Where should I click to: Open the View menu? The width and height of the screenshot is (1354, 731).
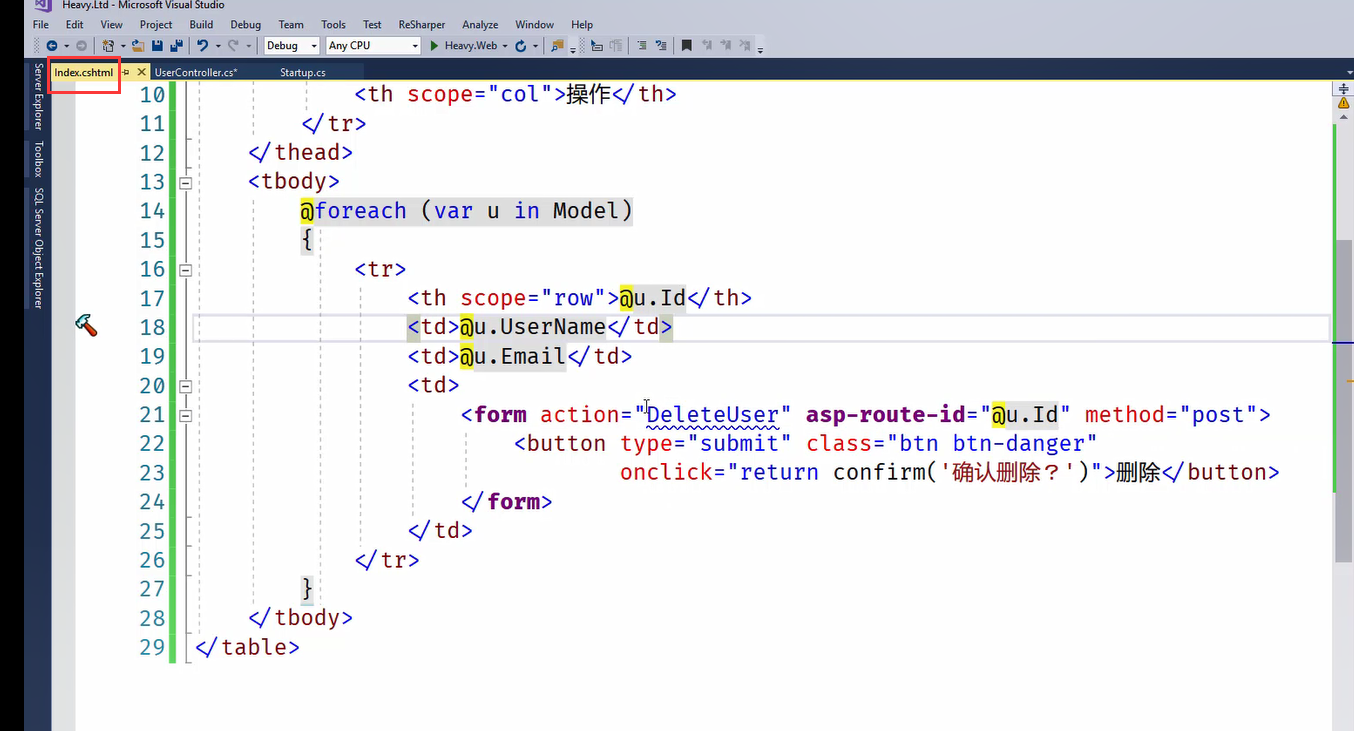coord(112,24)
